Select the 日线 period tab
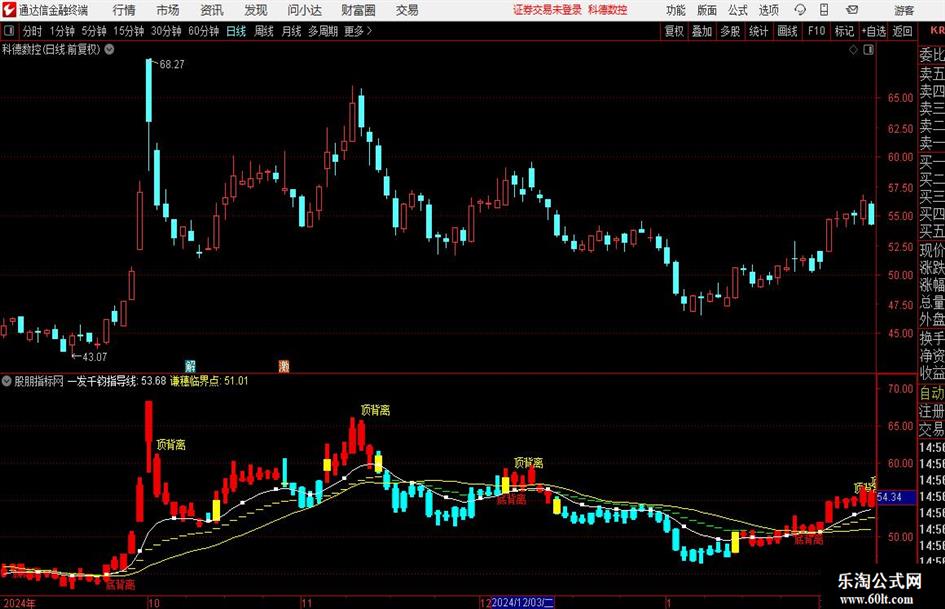Screen dimensions: 945x609 click(236, 31)
